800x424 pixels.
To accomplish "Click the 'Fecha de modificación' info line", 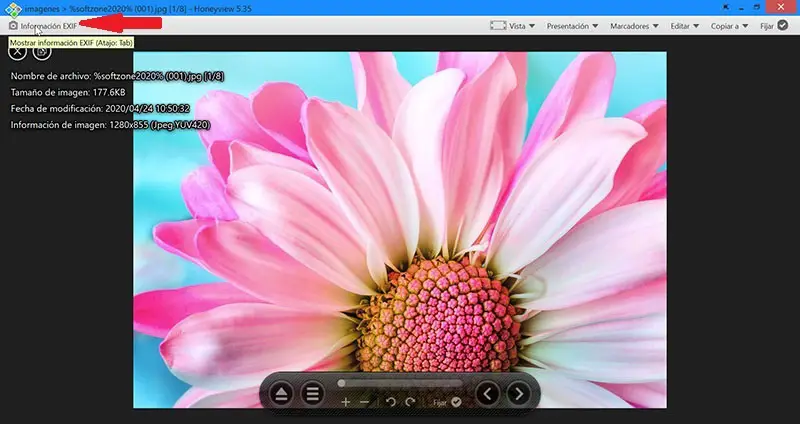I will tap(100, 109).
